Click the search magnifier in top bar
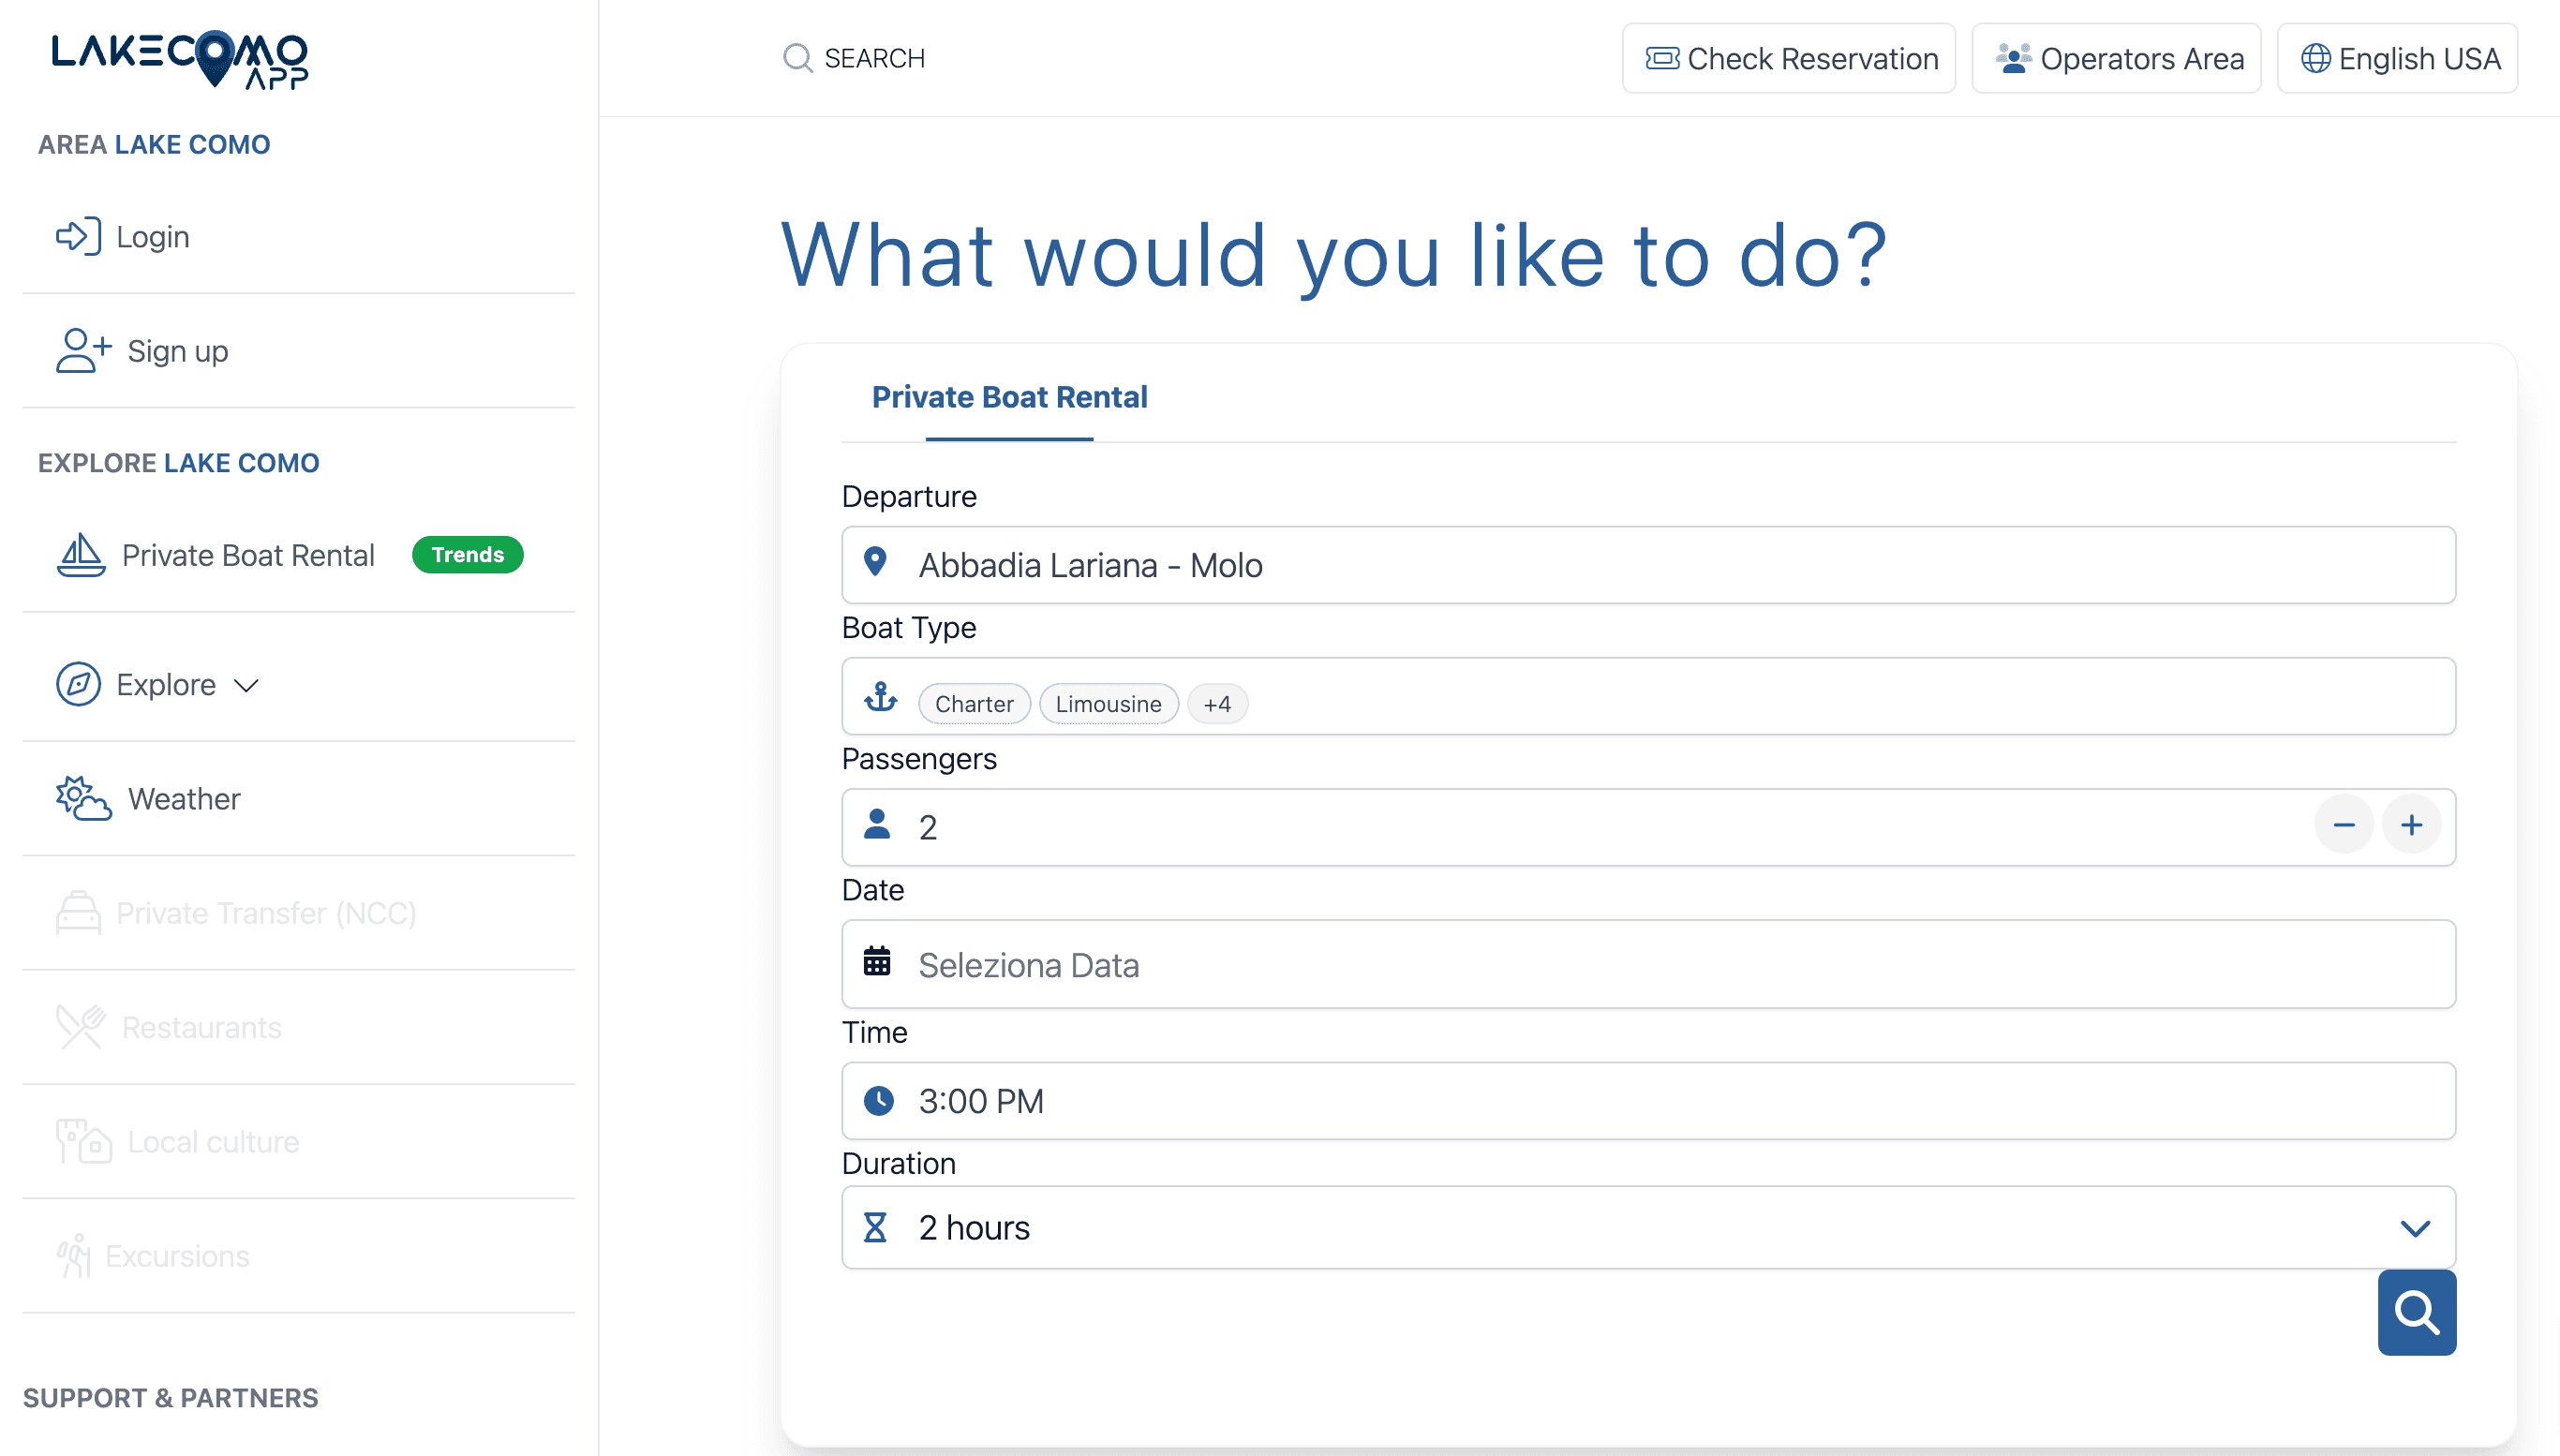 (x=797, y=58)
